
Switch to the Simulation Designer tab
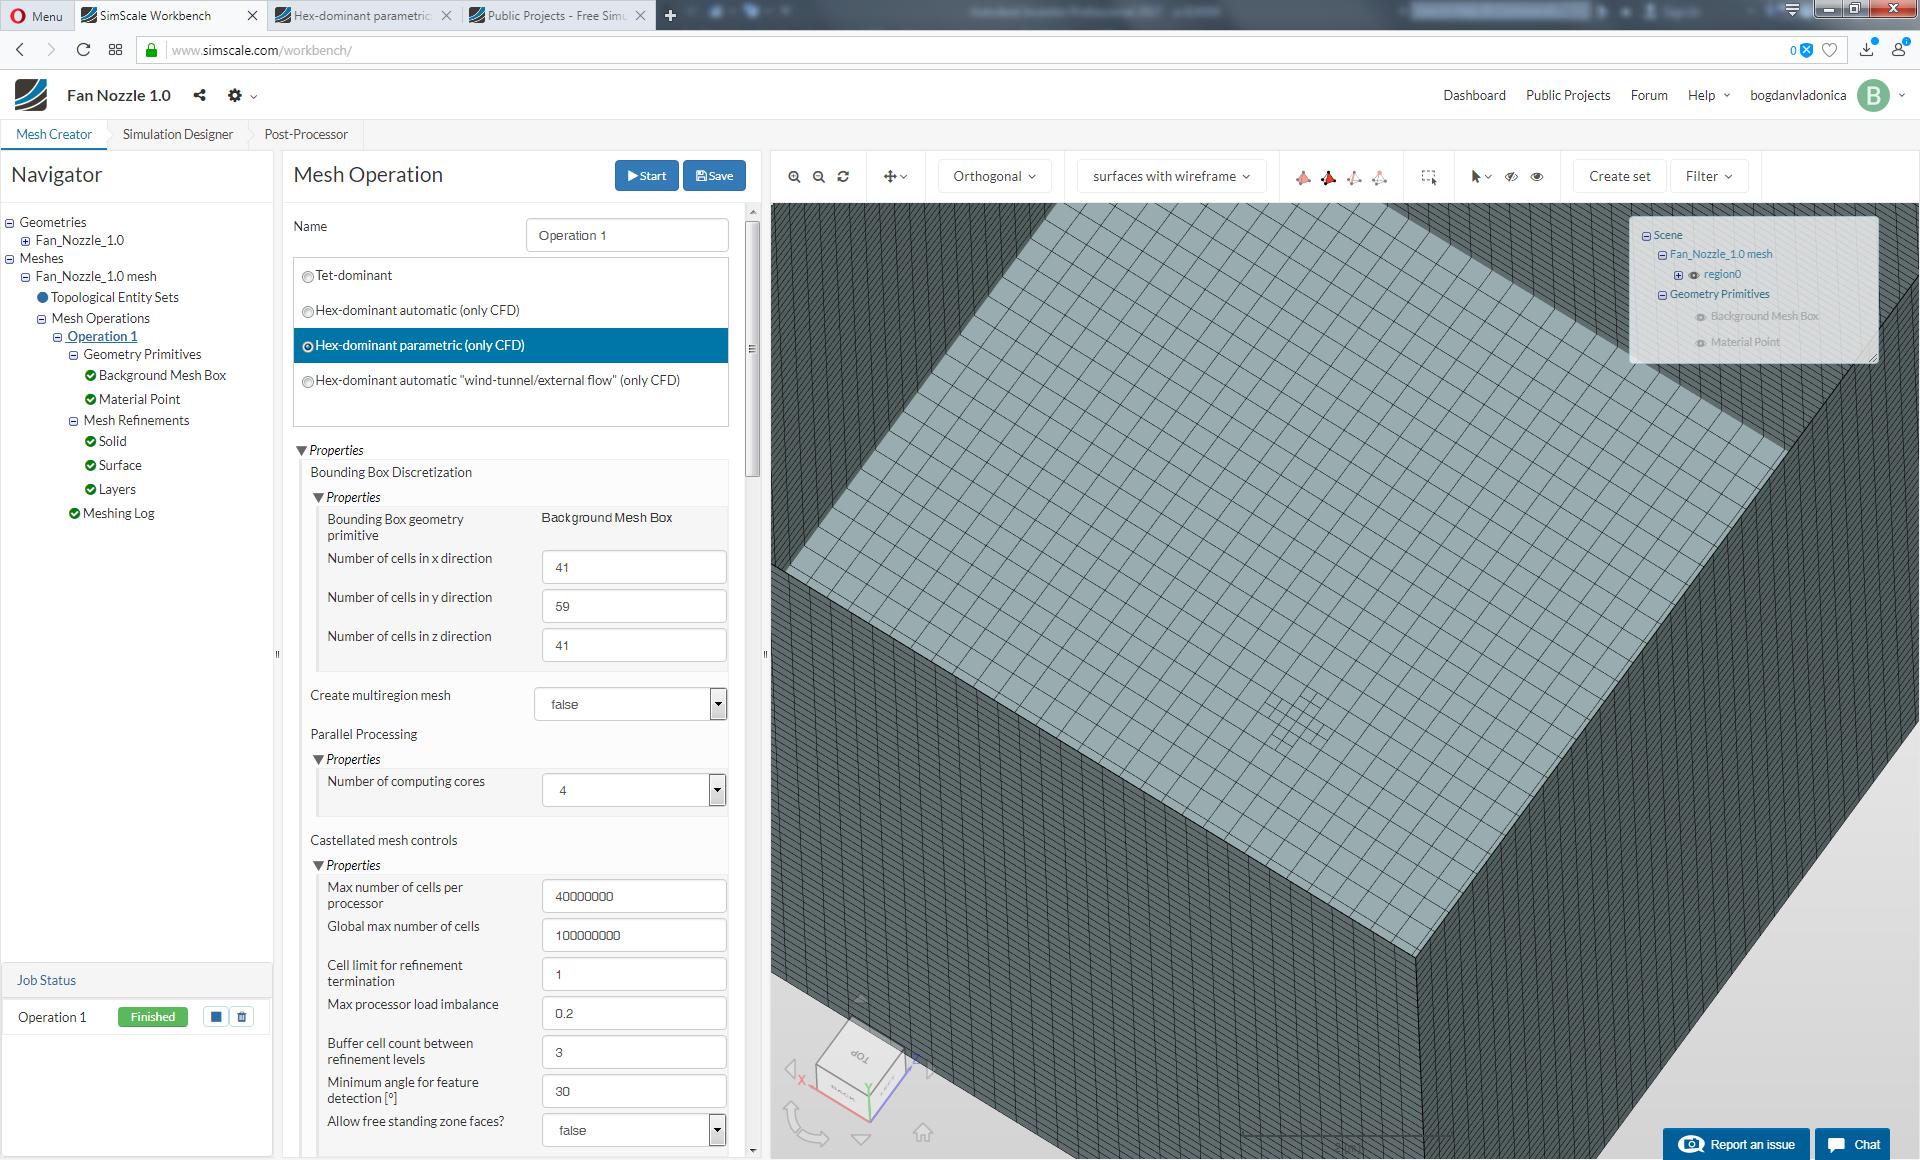[177, 134]
